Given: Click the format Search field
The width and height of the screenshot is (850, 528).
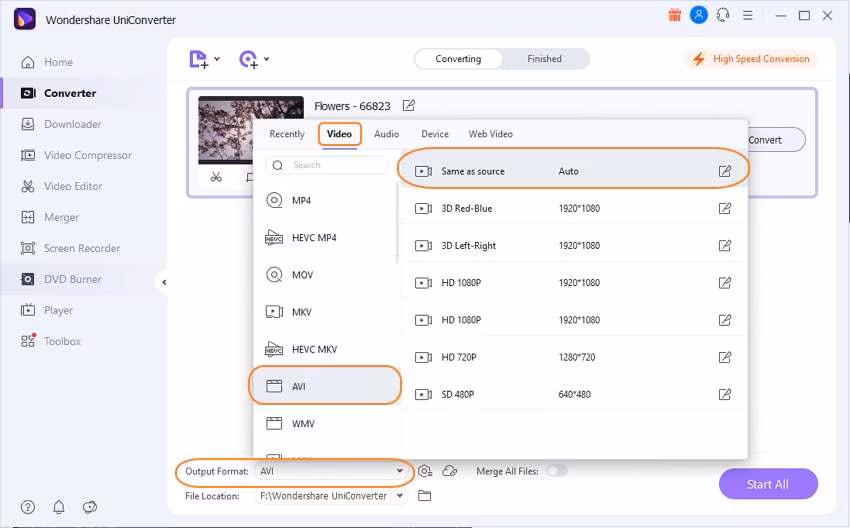Looking at the screenshot, I should pos(327,165).
